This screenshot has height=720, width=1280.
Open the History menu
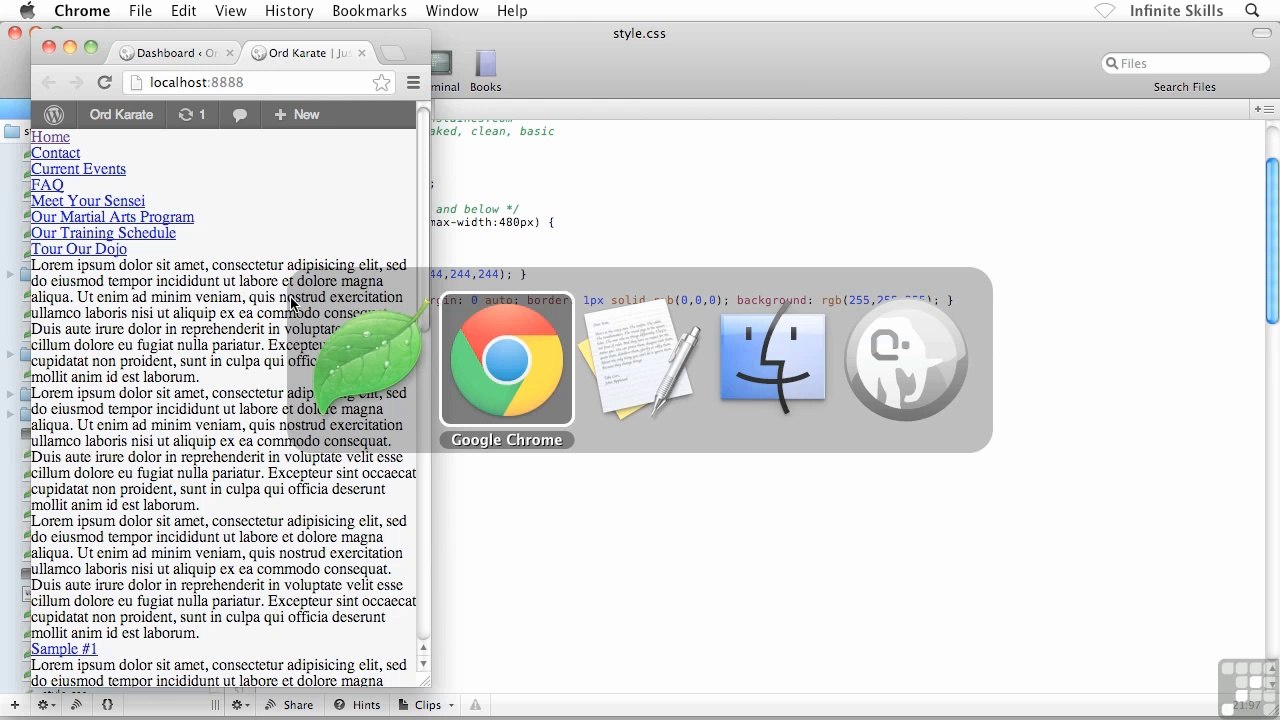[289, 11]
